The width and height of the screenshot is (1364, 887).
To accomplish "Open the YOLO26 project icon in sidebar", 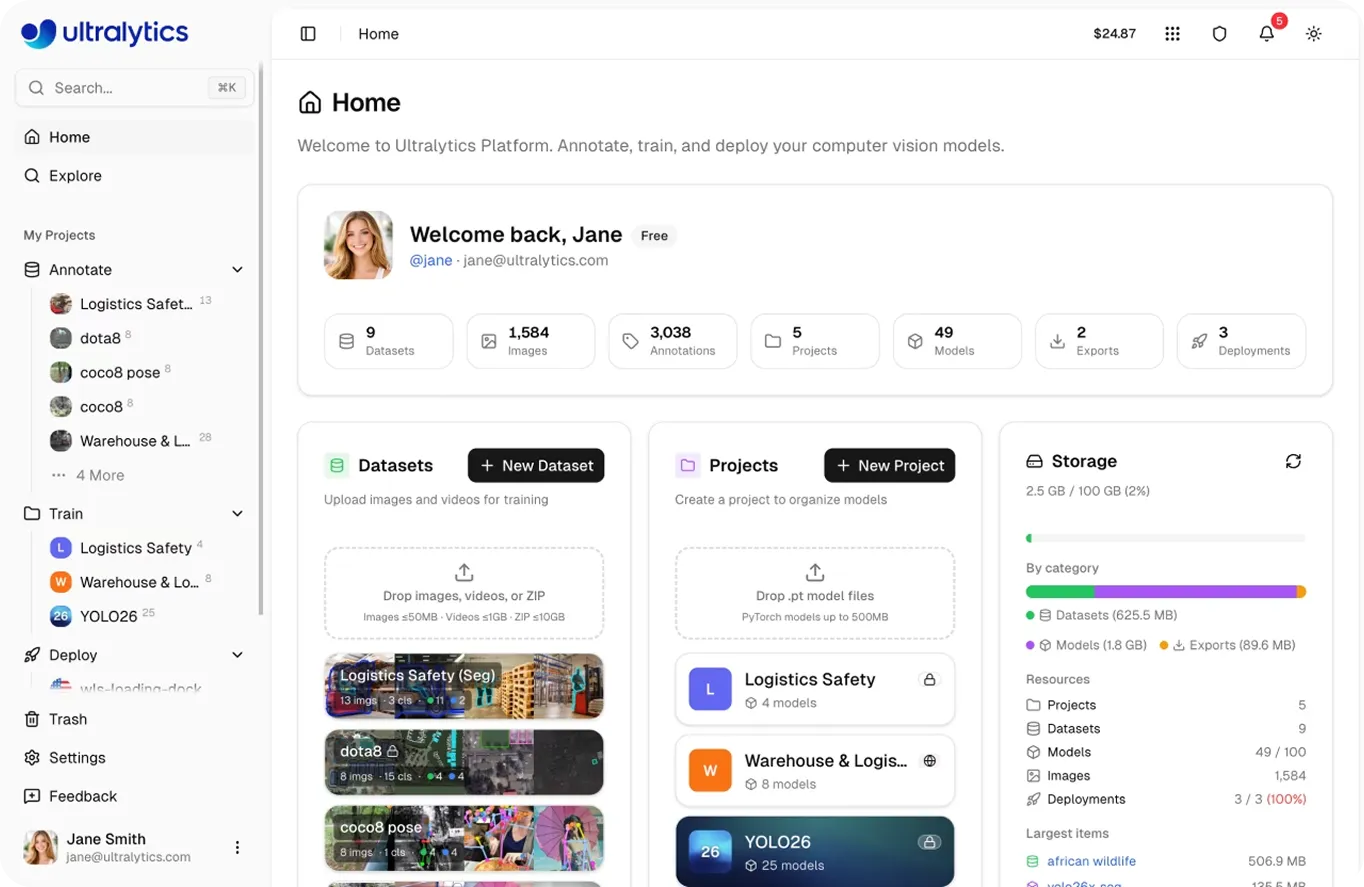I will 61,616.
